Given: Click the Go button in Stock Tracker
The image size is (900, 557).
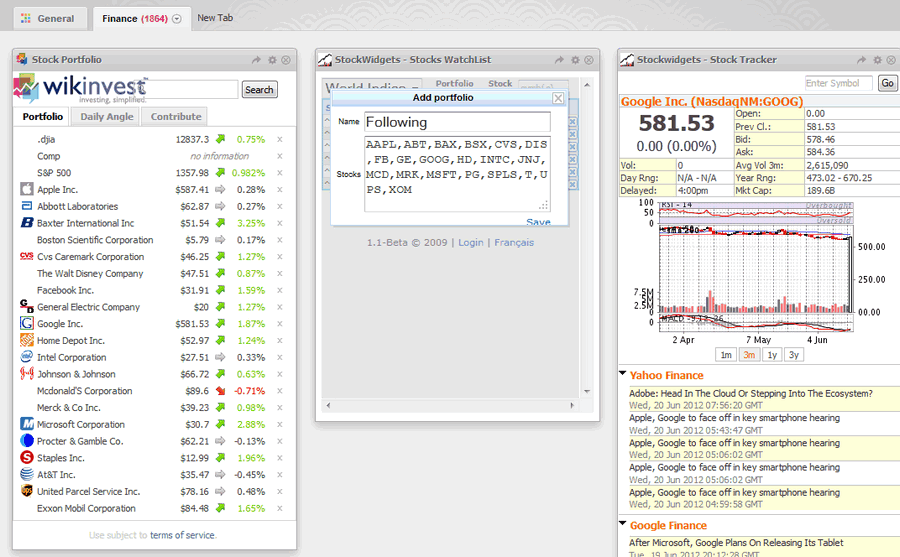Looking at the screenshot, I should coord(887,83).
